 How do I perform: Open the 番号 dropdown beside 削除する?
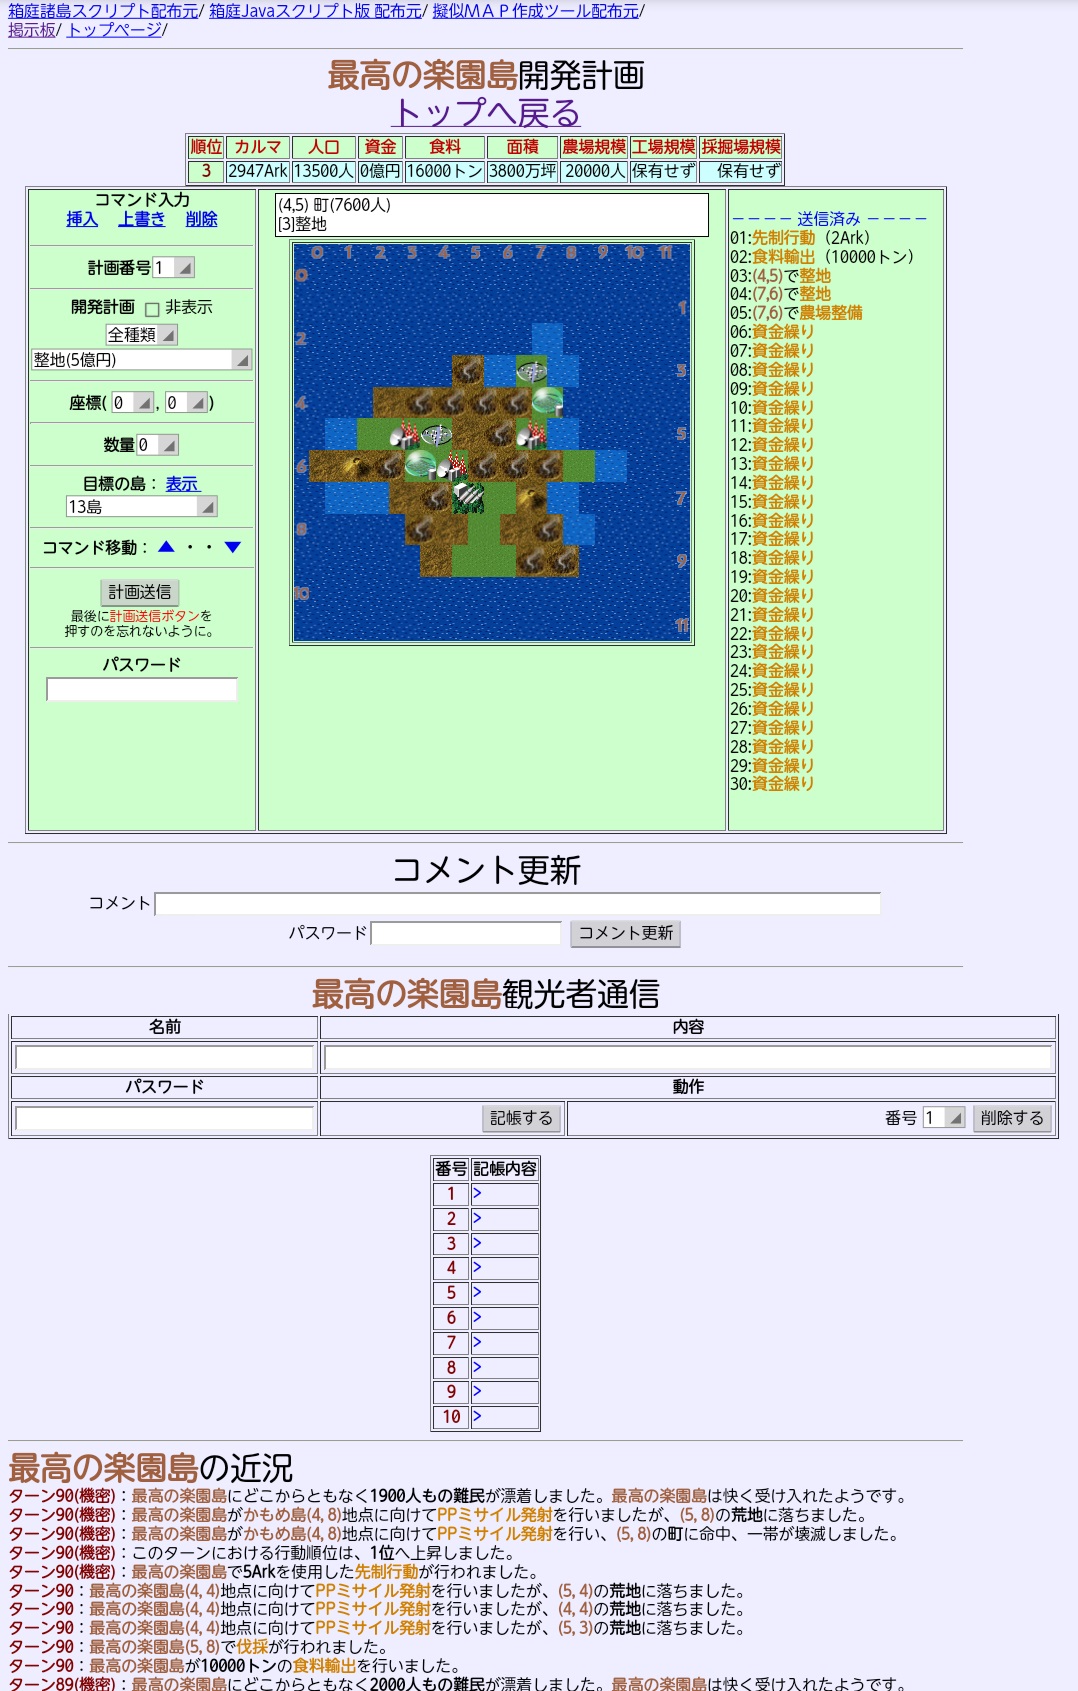pos(944,1118)
